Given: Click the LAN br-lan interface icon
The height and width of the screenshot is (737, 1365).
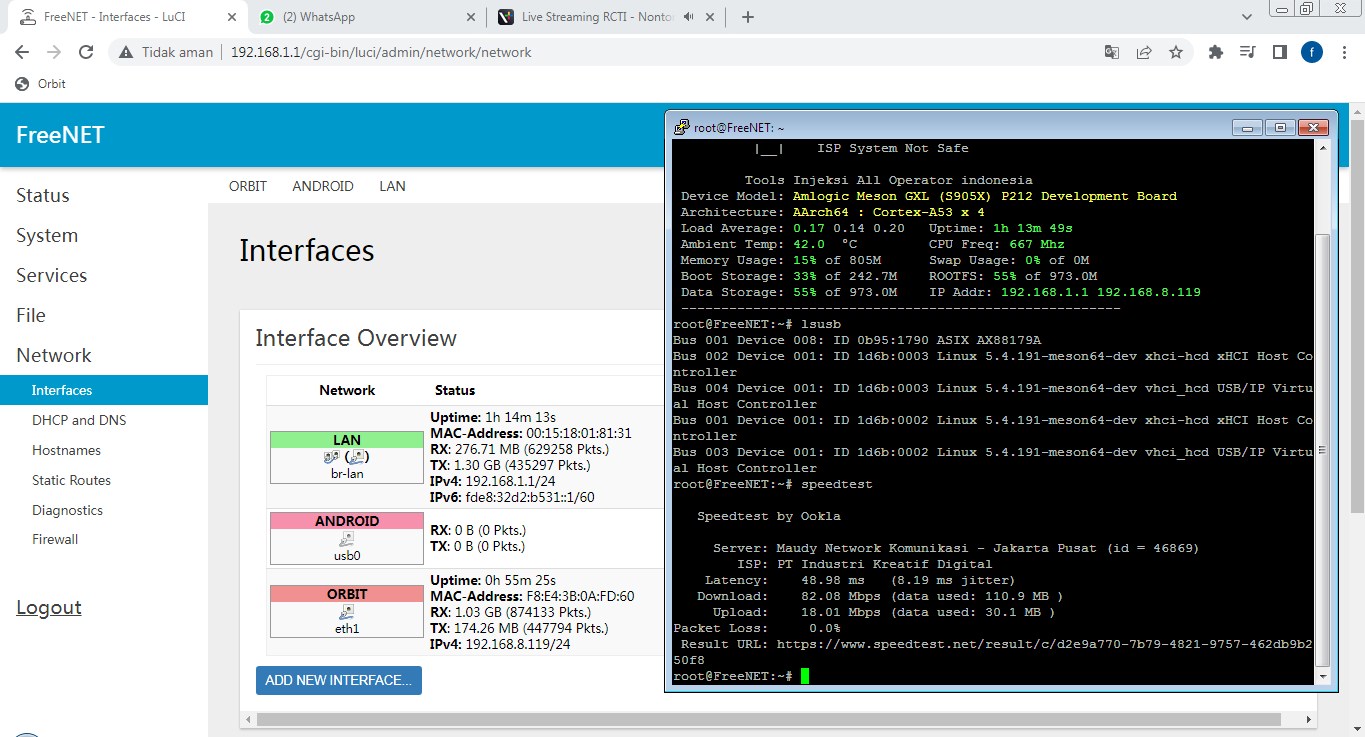Looking at the screenshot, I should (x=347, y=457).
